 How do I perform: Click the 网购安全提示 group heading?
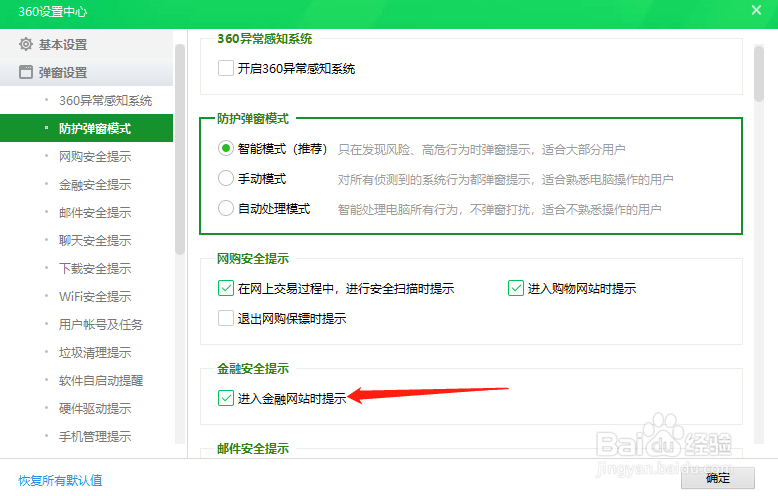coord(253,258)
